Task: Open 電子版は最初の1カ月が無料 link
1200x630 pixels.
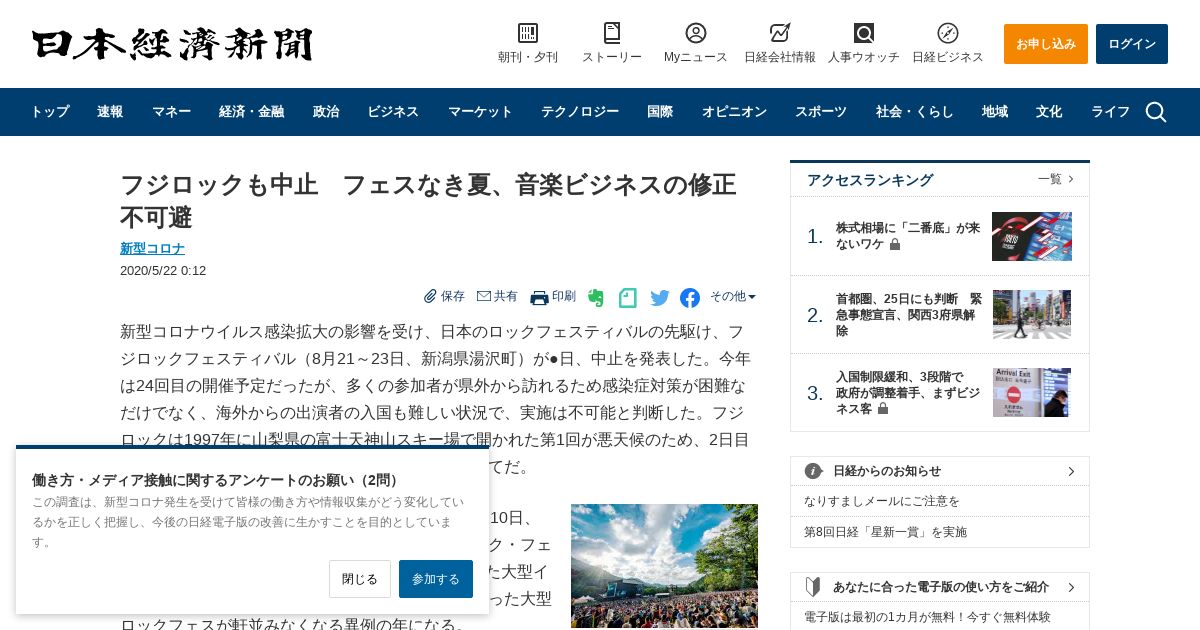Action: [927, 617]
